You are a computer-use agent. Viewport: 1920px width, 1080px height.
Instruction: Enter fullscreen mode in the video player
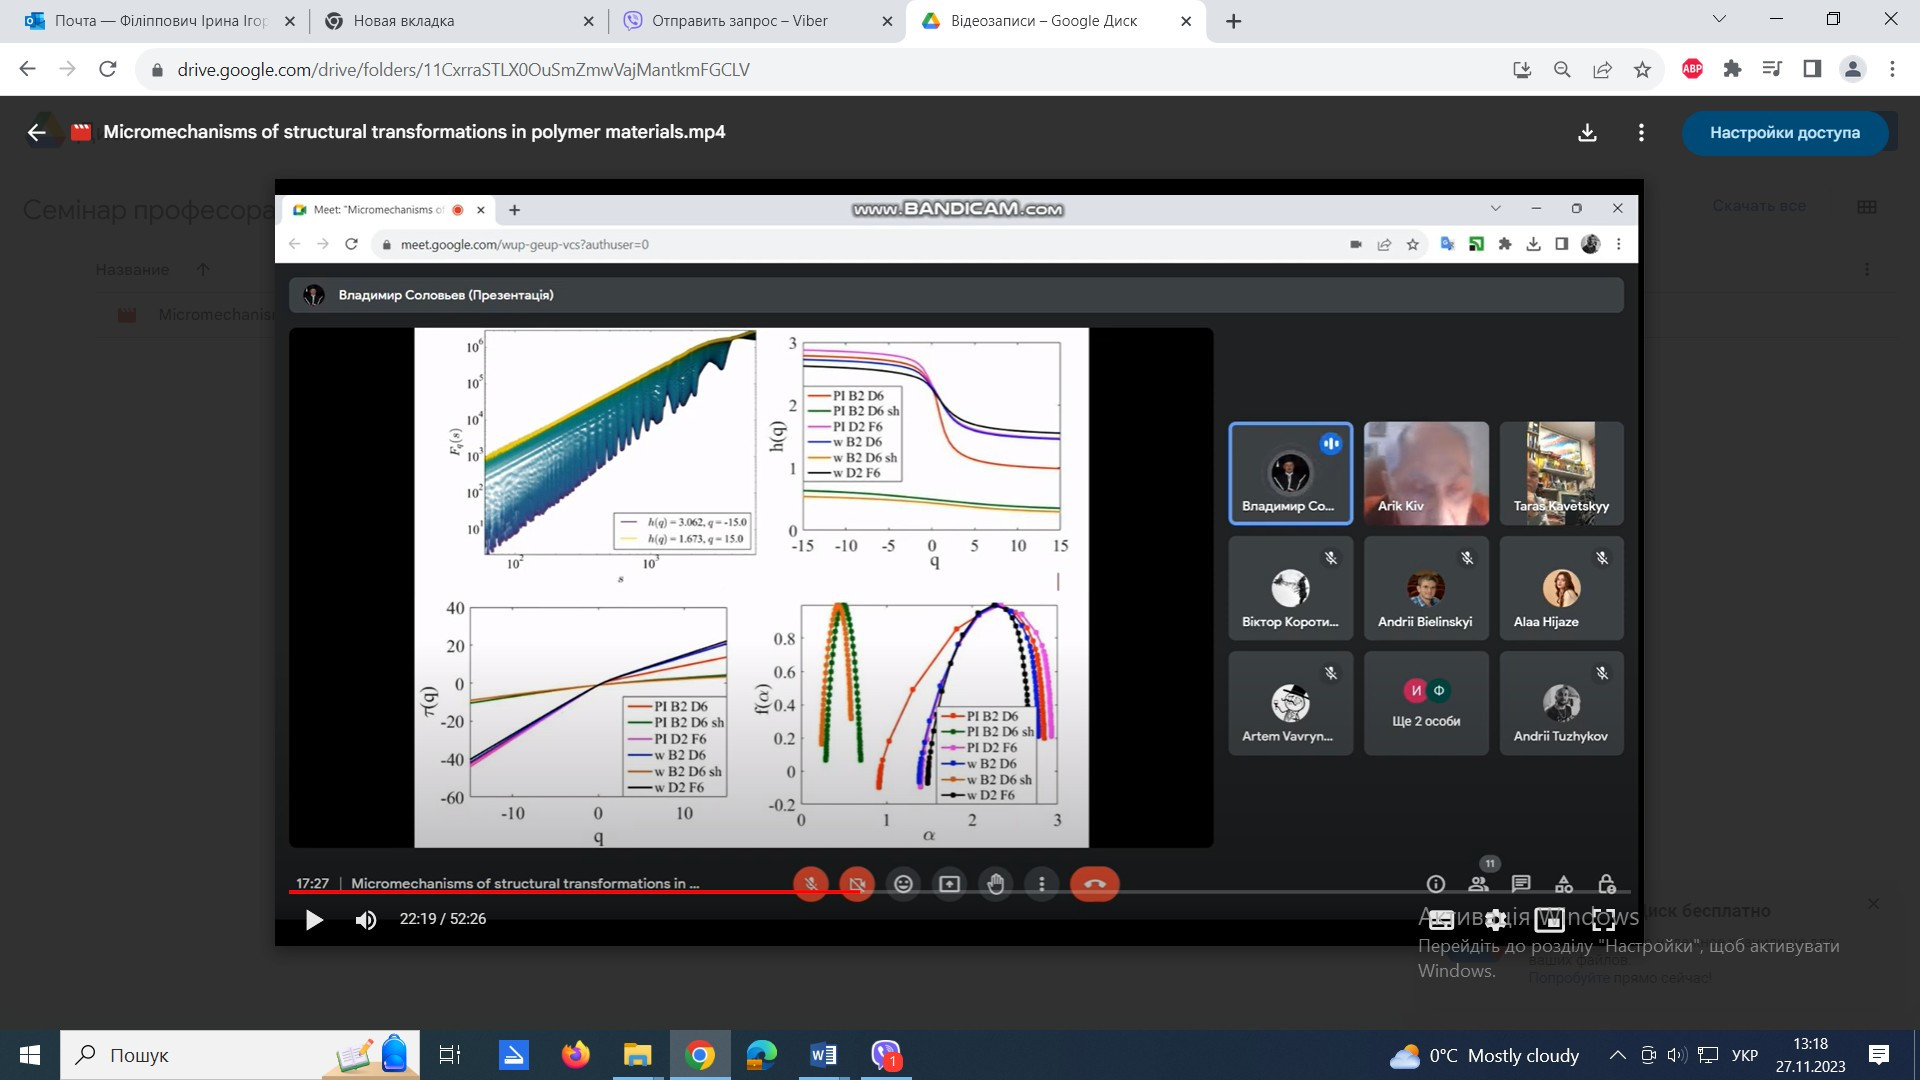coord(1603,920)
